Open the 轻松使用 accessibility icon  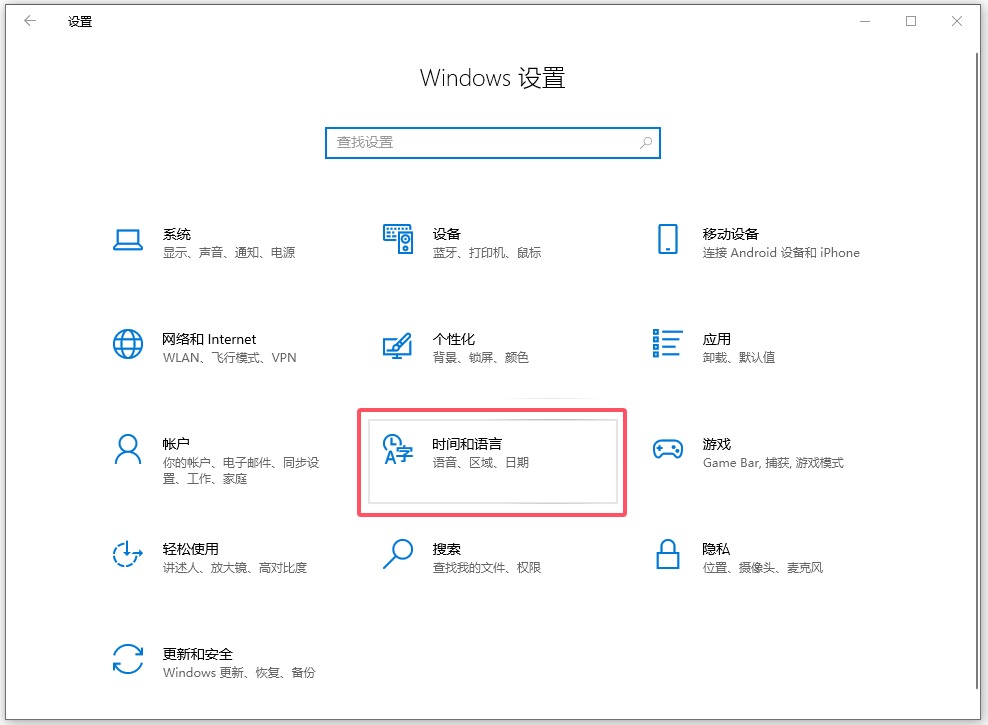(x=128, y=554)
